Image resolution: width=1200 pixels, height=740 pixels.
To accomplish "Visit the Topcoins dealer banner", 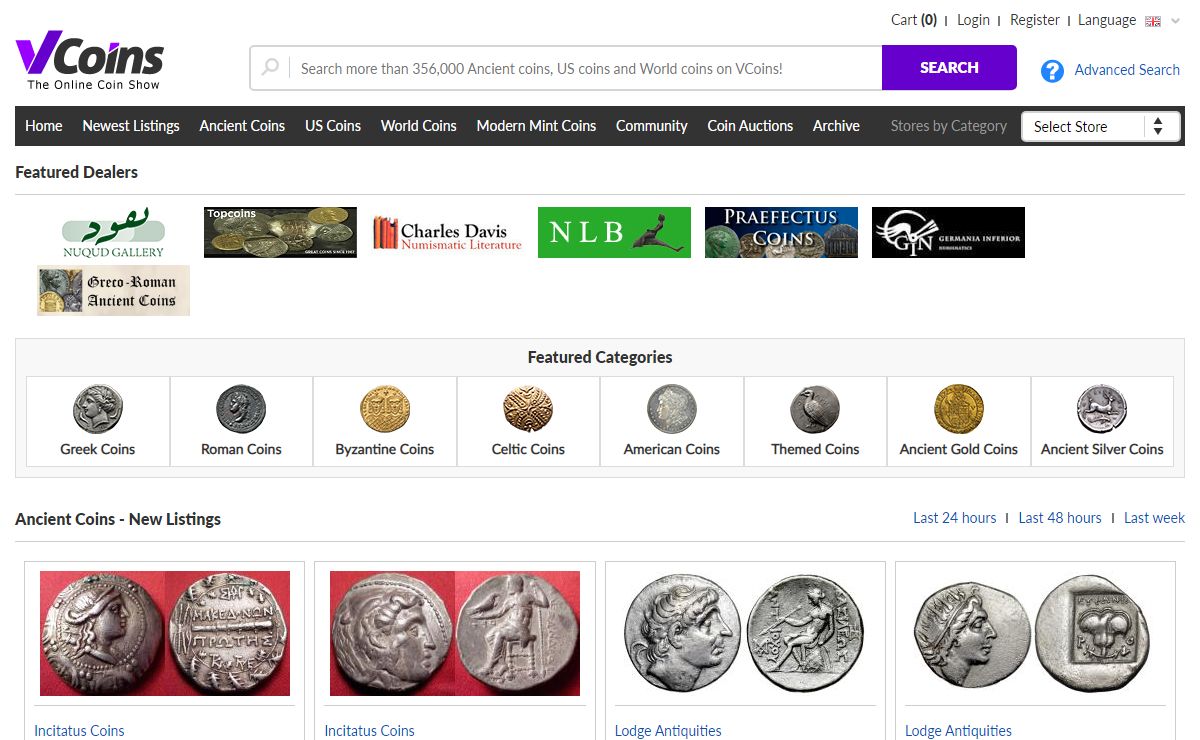I will click(x=280, y=232).
